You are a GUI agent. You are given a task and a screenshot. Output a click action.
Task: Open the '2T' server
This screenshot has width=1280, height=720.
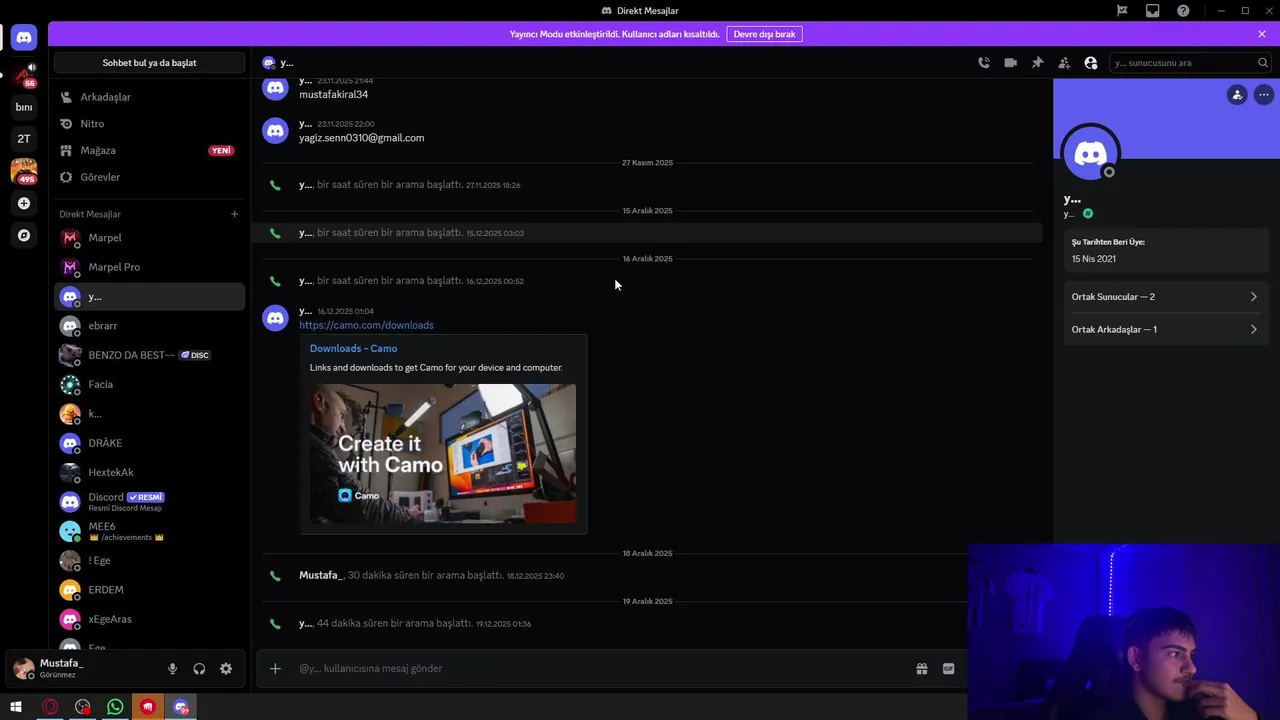pyautogui.click(x=24, y=139)
